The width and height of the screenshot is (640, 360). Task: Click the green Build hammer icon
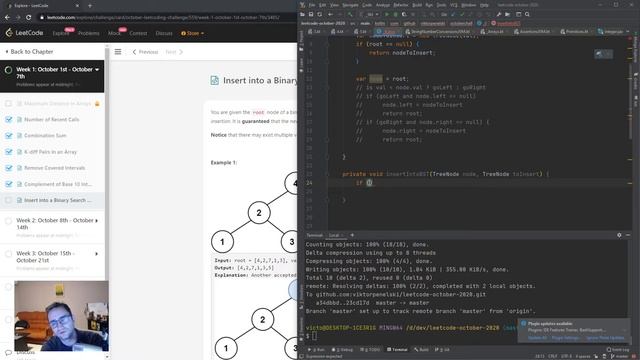(x=350, y=14)
